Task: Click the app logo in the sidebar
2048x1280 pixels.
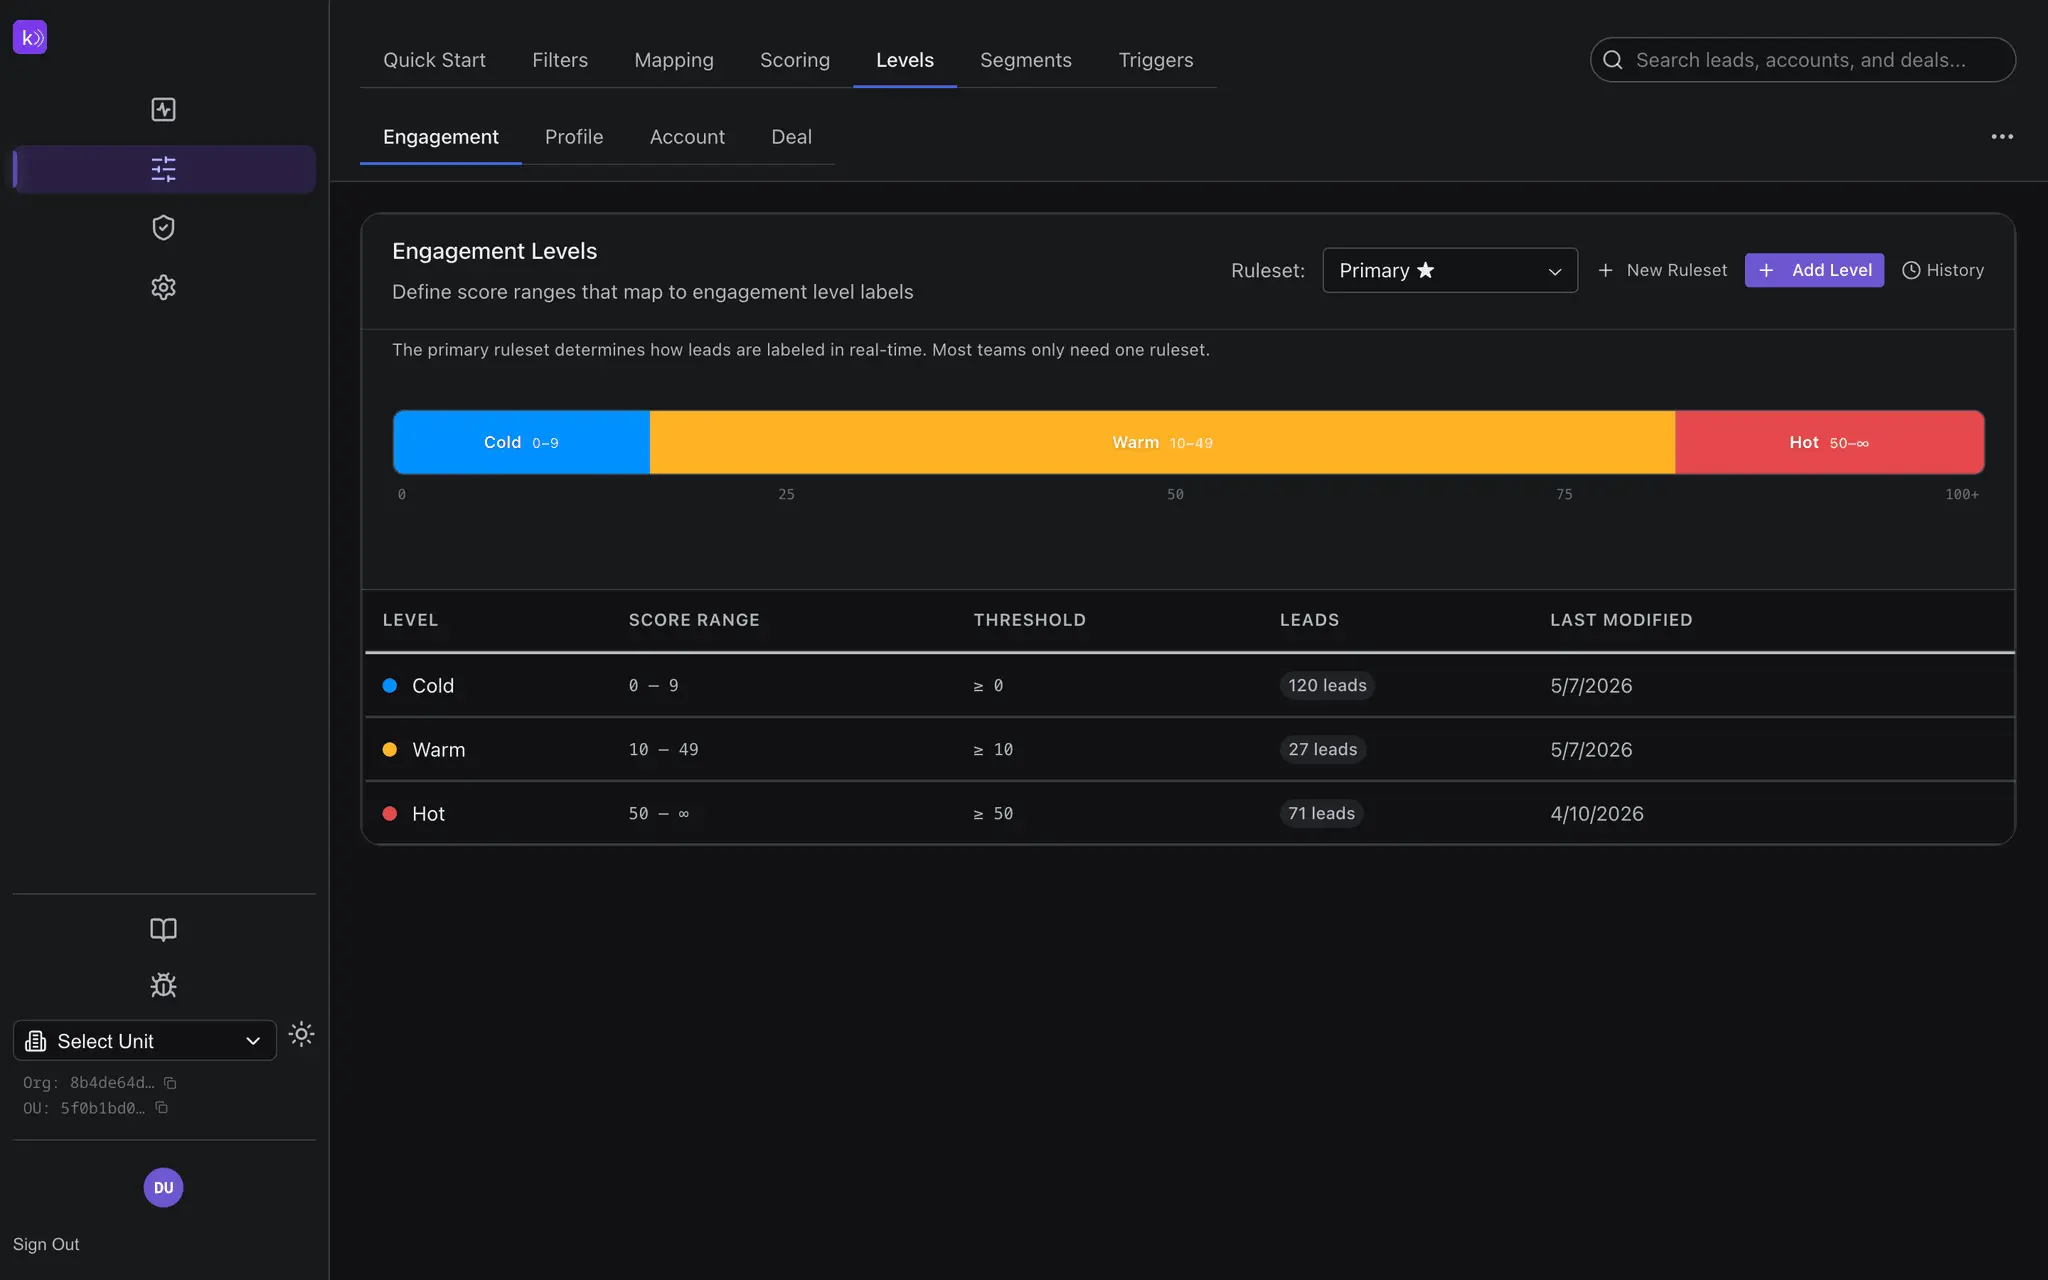Action: (x=30, y=38)
